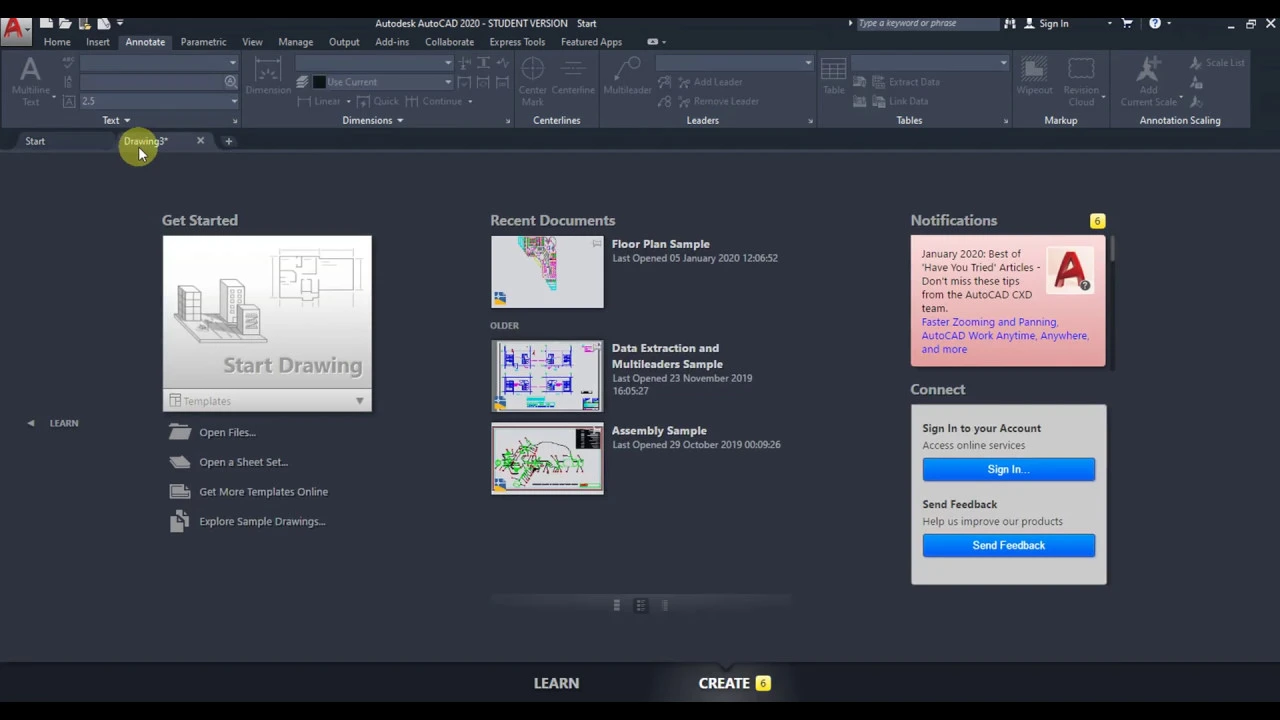Click Open Files link

[x=227, y=432]
